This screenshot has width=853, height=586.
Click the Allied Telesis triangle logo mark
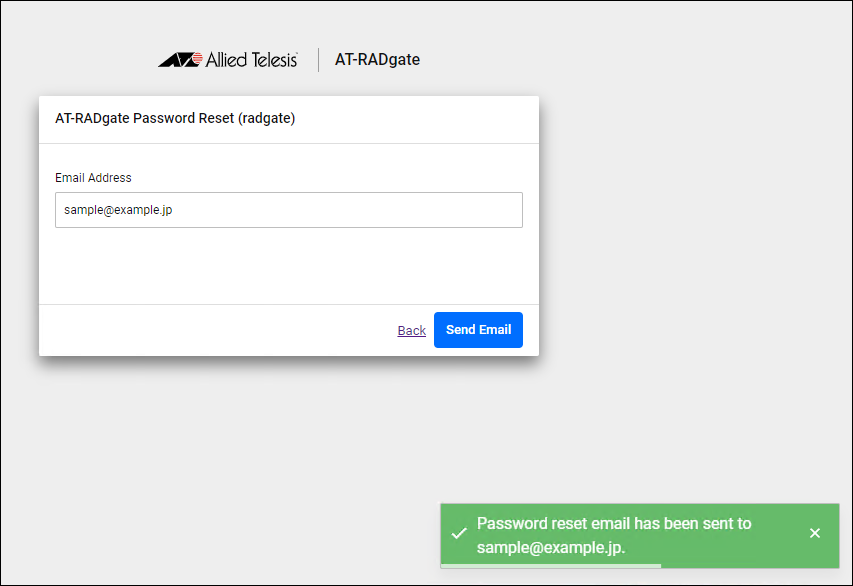[x=180, y=60]
